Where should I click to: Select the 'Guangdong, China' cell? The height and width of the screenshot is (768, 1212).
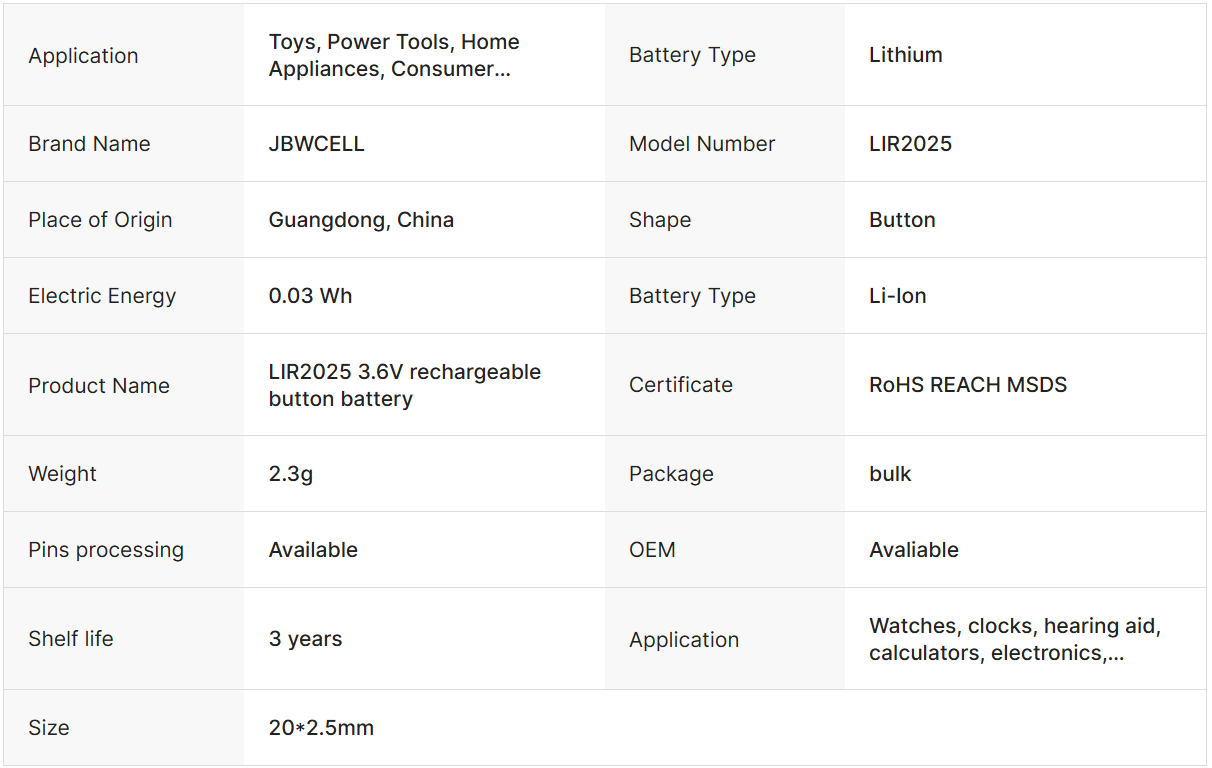pos(361,220)
